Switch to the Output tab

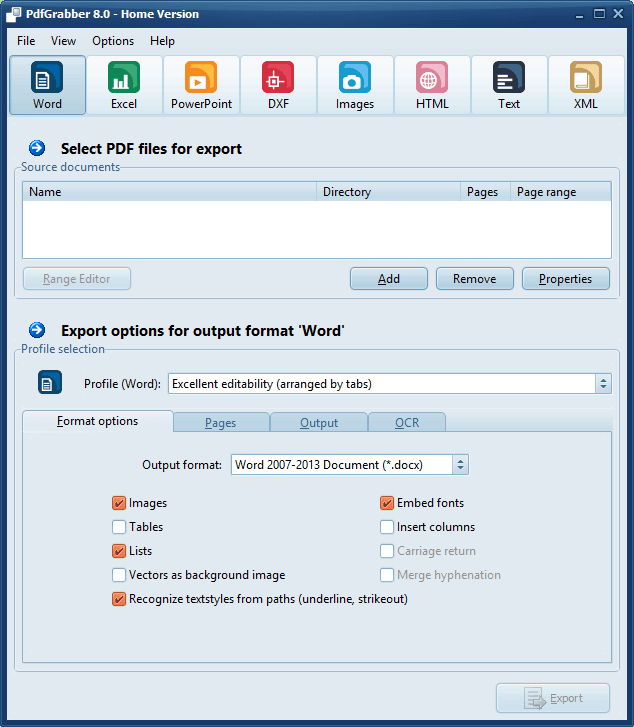click(319, 422)
